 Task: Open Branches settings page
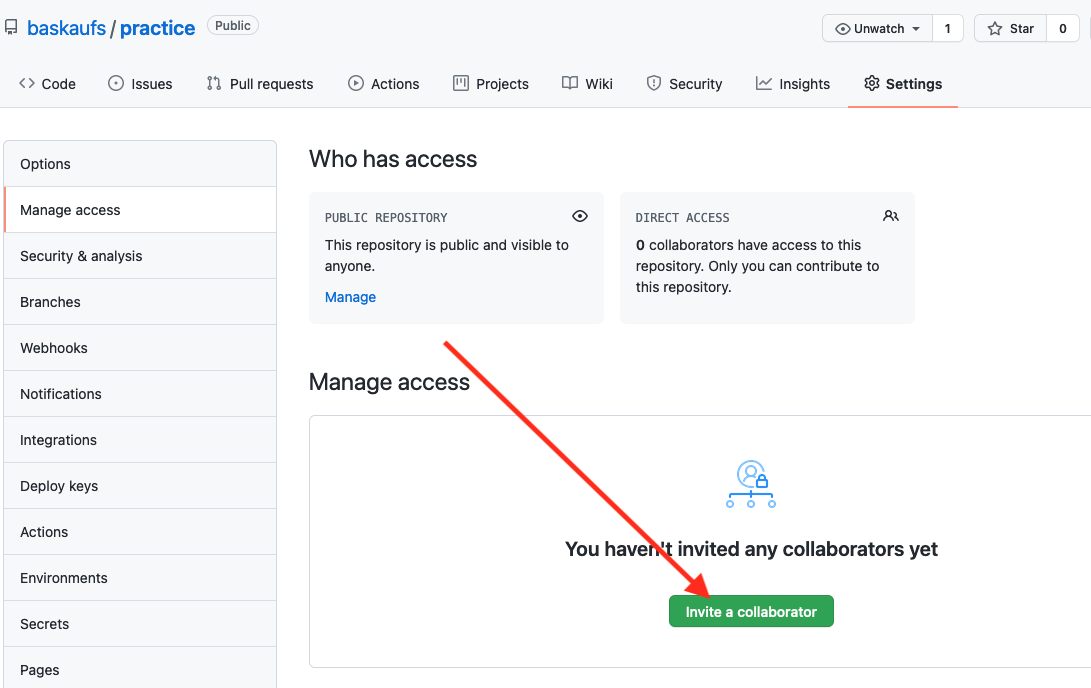pos(140,302)
